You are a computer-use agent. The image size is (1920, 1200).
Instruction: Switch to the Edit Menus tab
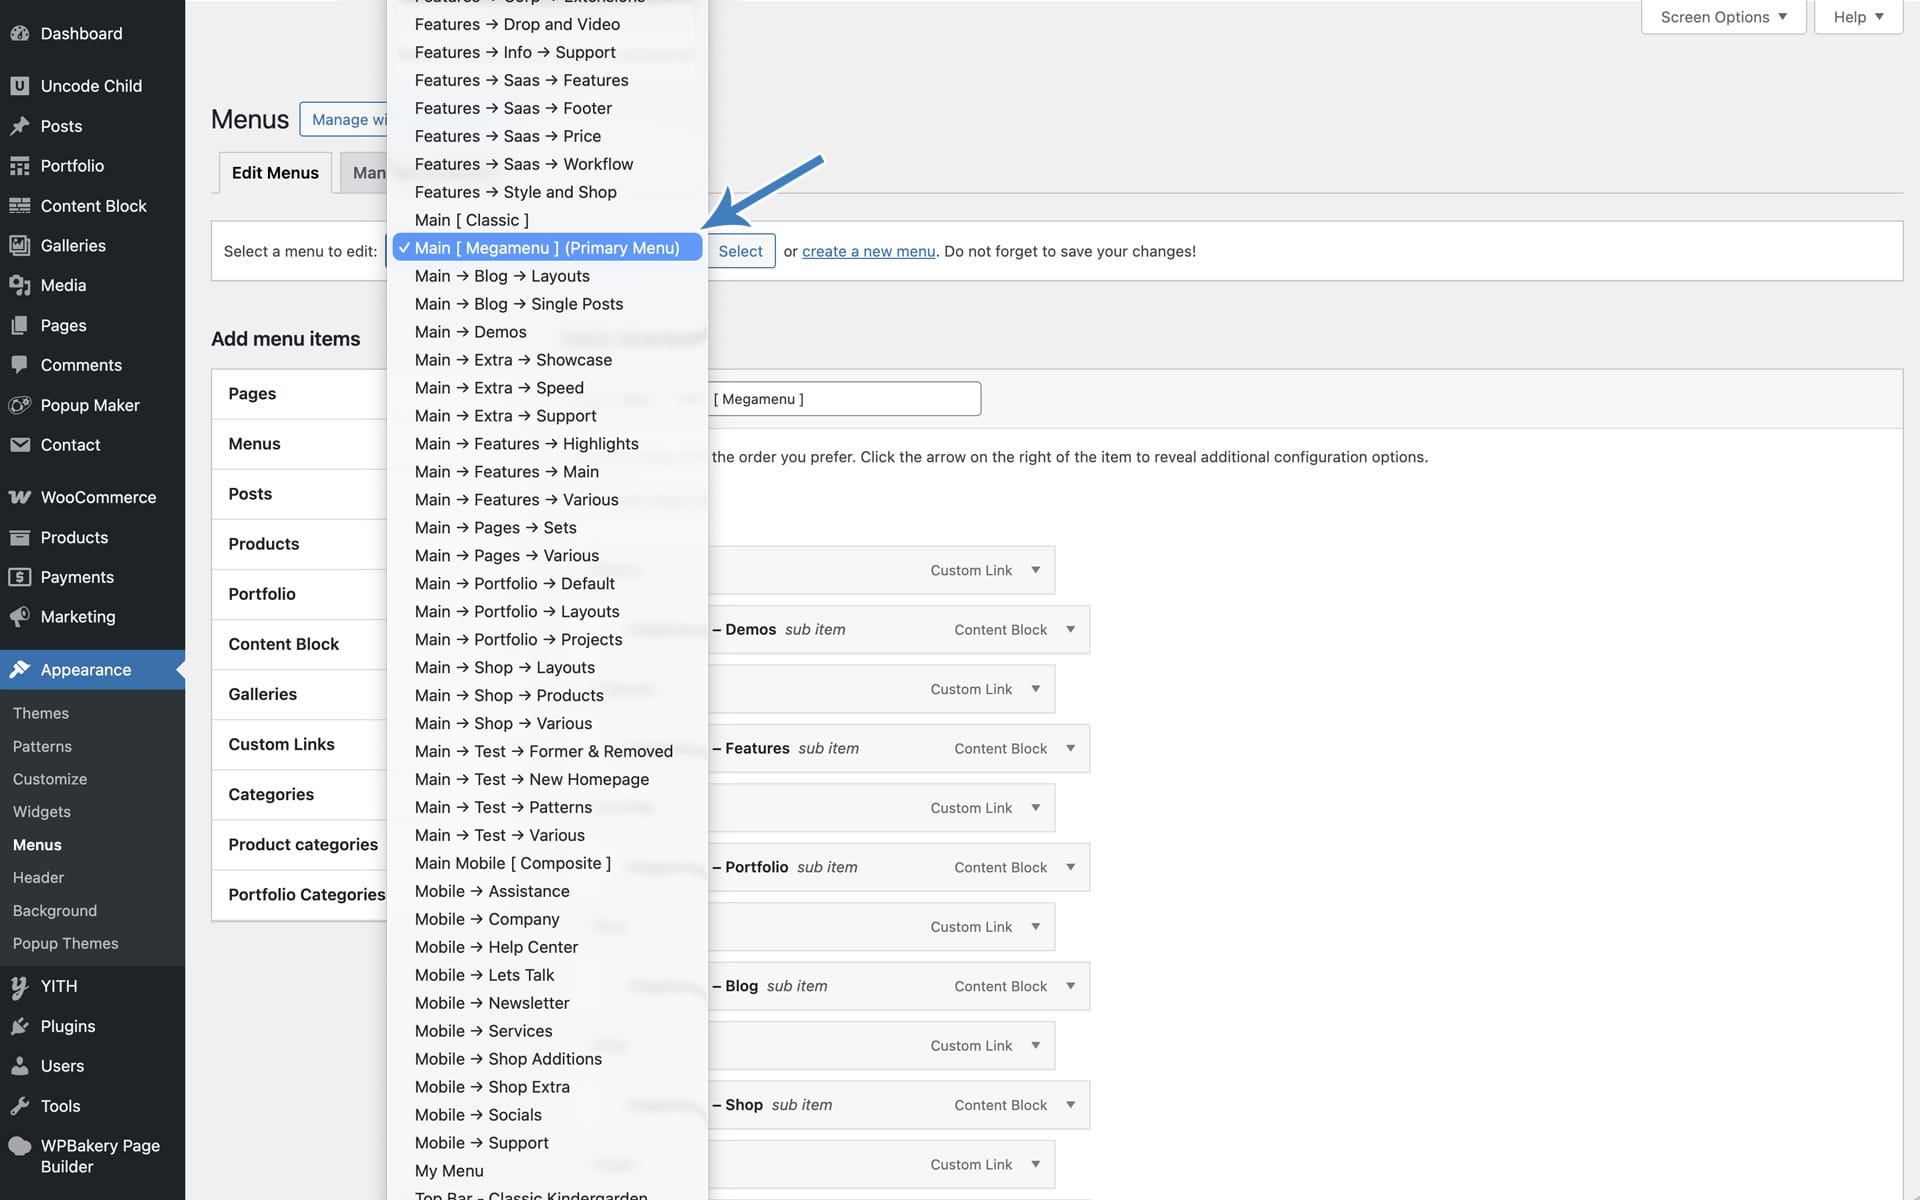(x=275, y=173)
